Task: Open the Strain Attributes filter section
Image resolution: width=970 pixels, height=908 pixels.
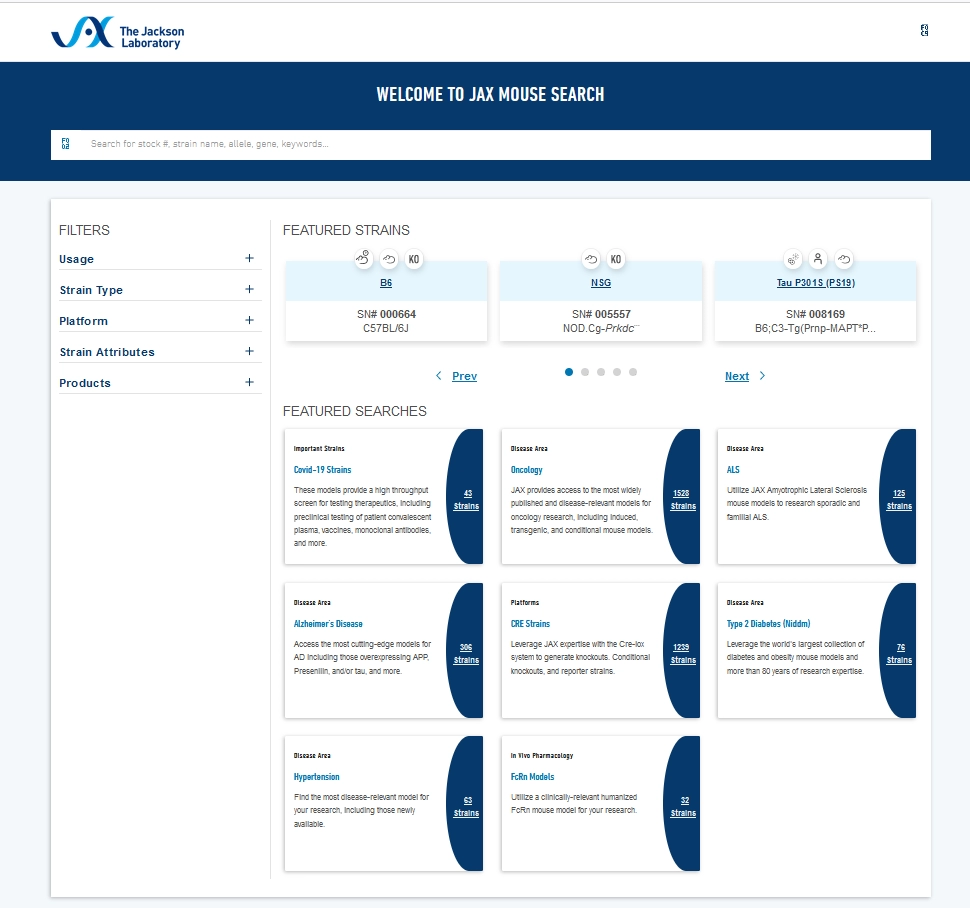Action: (249, 352)
